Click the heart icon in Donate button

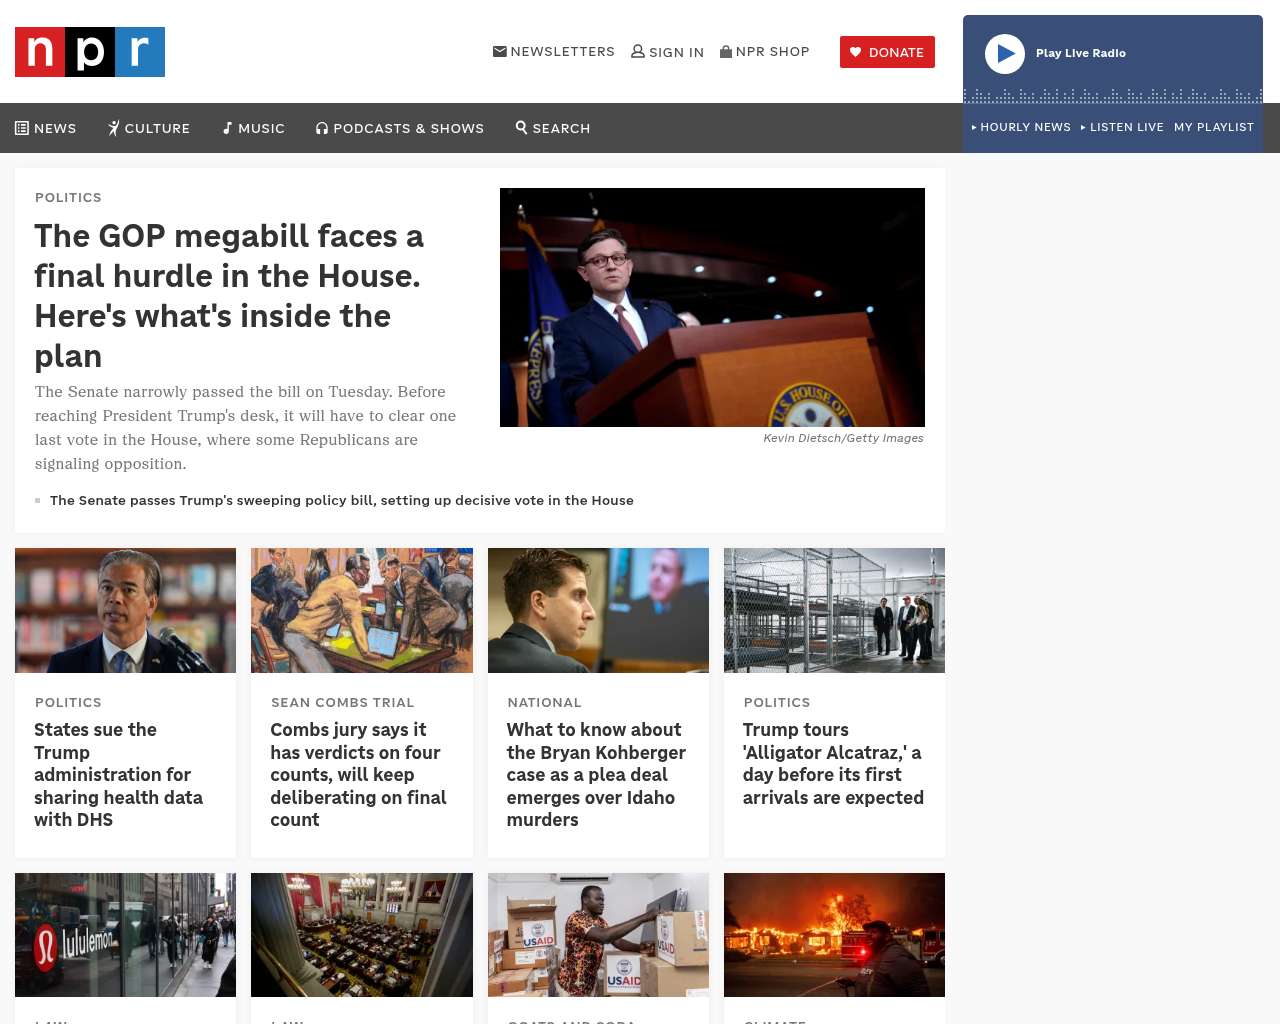click(x=855, y=52)
